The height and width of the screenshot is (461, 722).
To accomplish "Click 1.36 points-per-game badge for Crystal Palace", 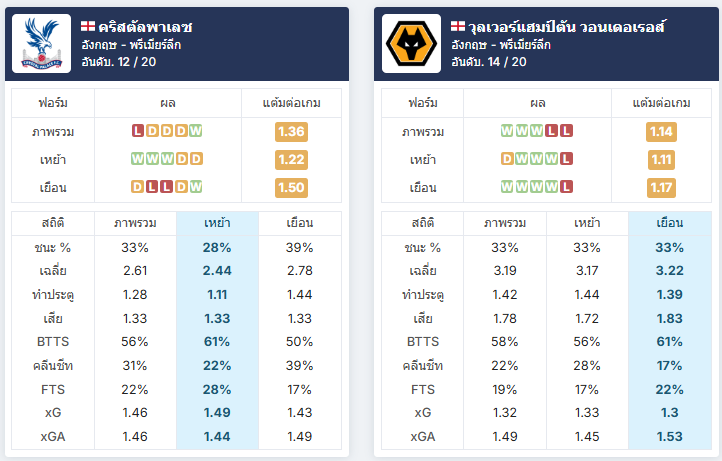I will coord(291,132).
